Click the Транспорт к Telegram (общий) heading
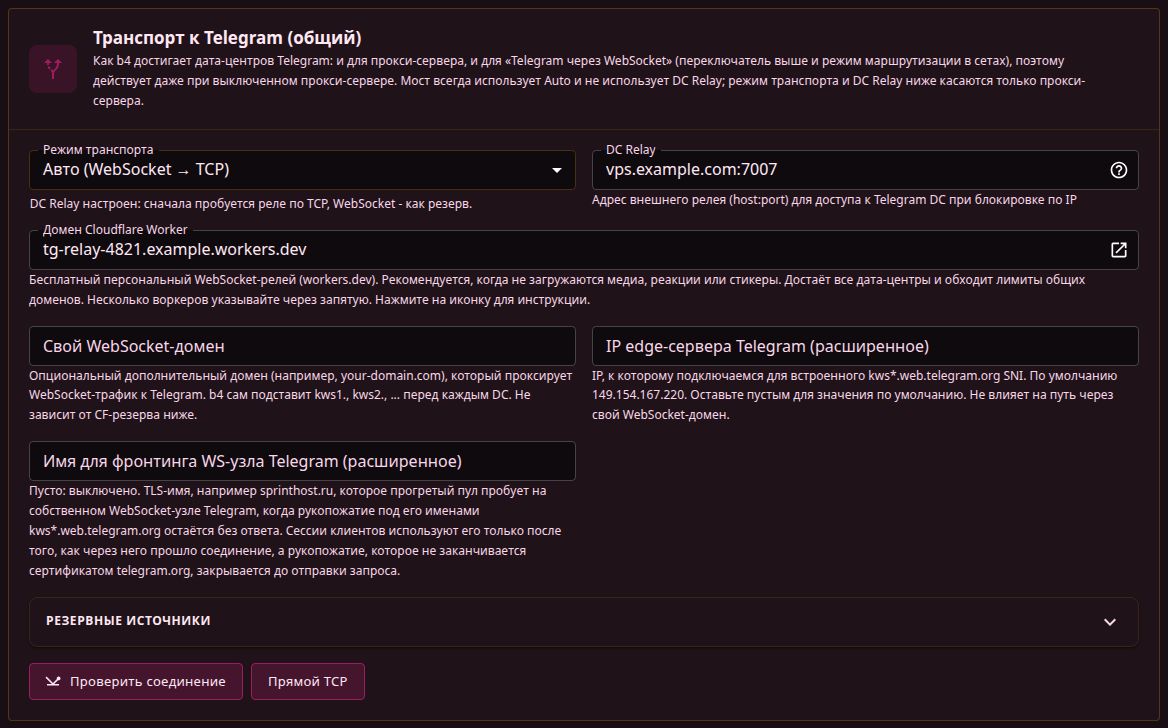The image size is (1168, 728). [227, 37]
